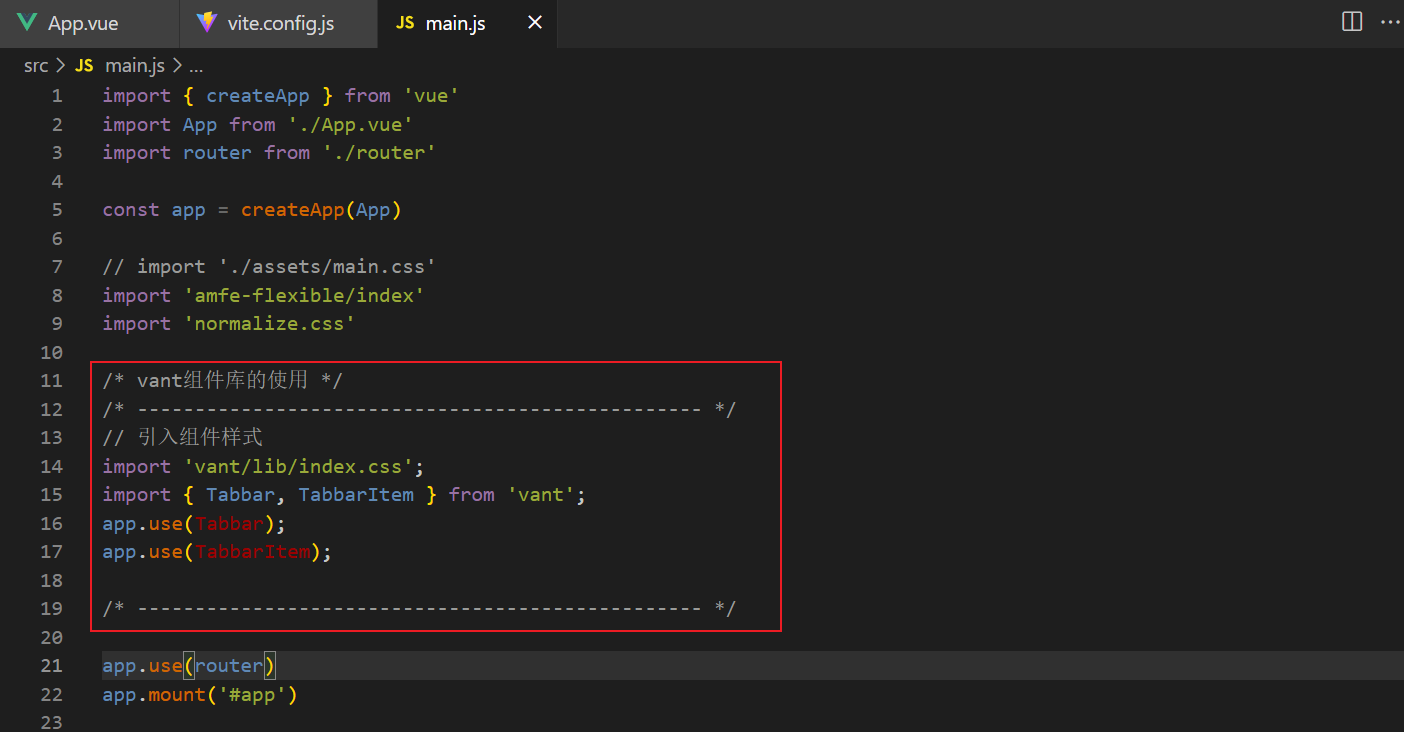1404x732 pixels.
Task: Click 'app.use(TabbarItem)' on line 17
Action: [211, 552]
